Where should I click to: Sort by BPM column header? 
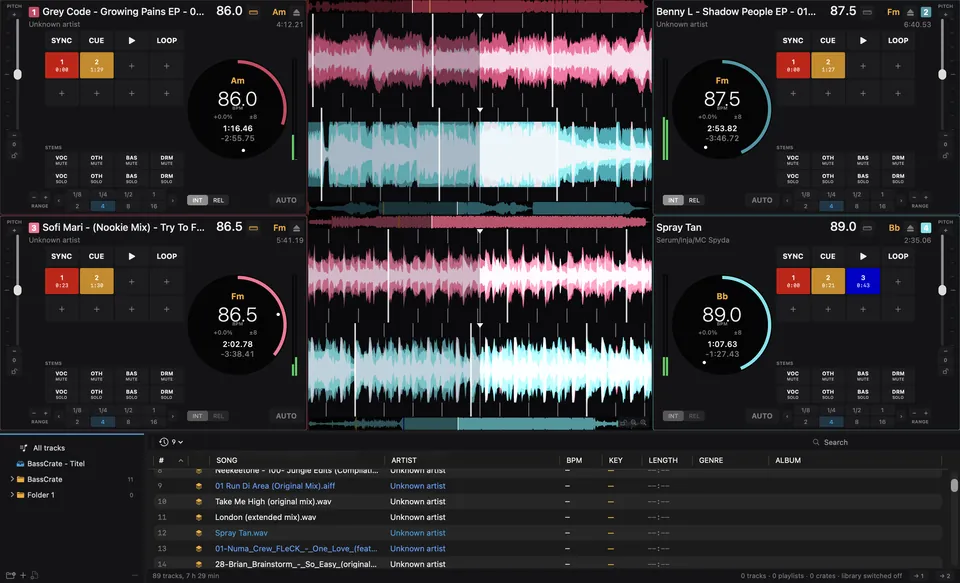tap(574, 461)
